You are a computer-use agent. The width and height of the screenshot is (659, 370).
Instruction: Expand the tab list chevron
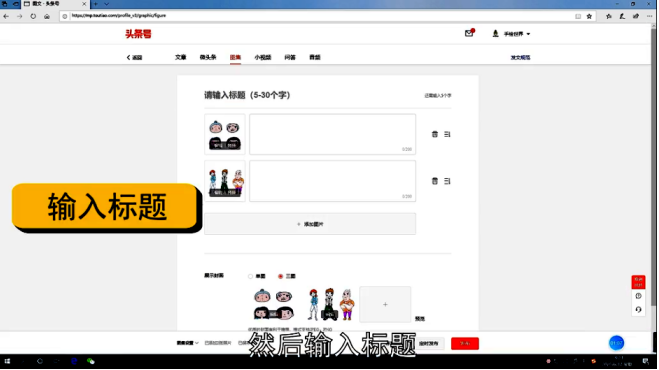[106, 4]
